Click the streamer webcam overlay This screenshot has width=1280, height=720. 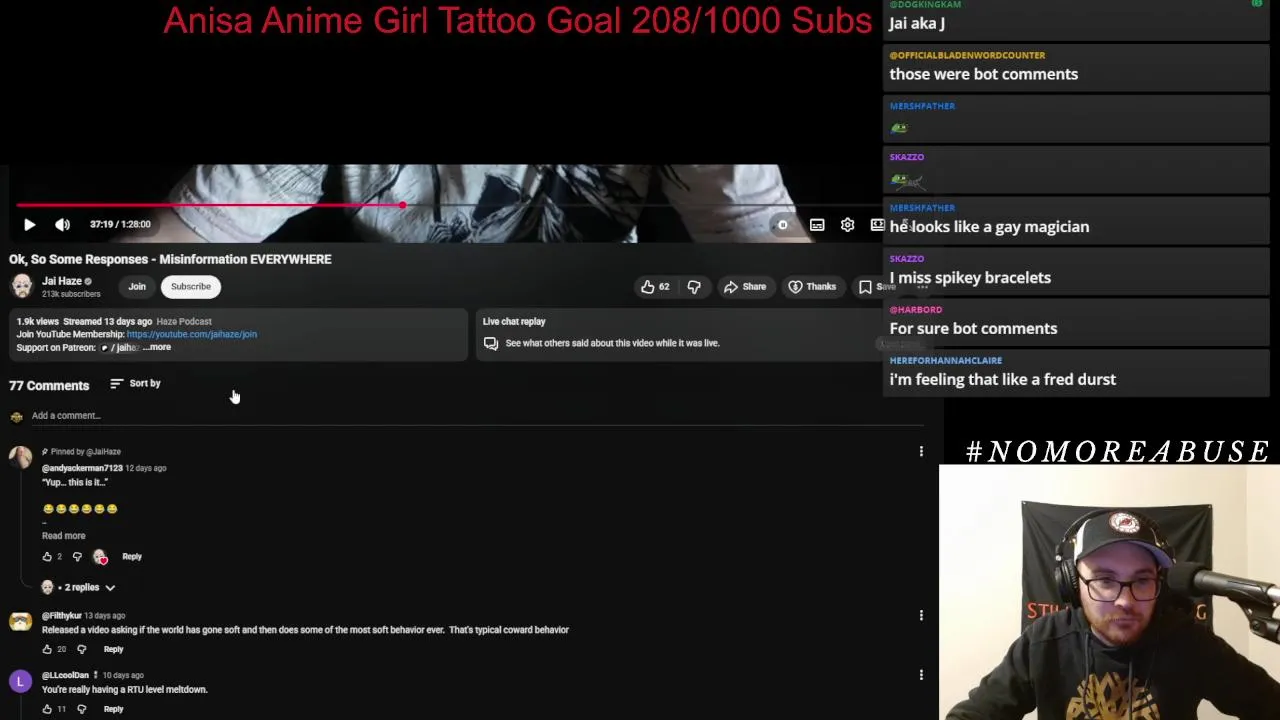[x=1109, y=592]
